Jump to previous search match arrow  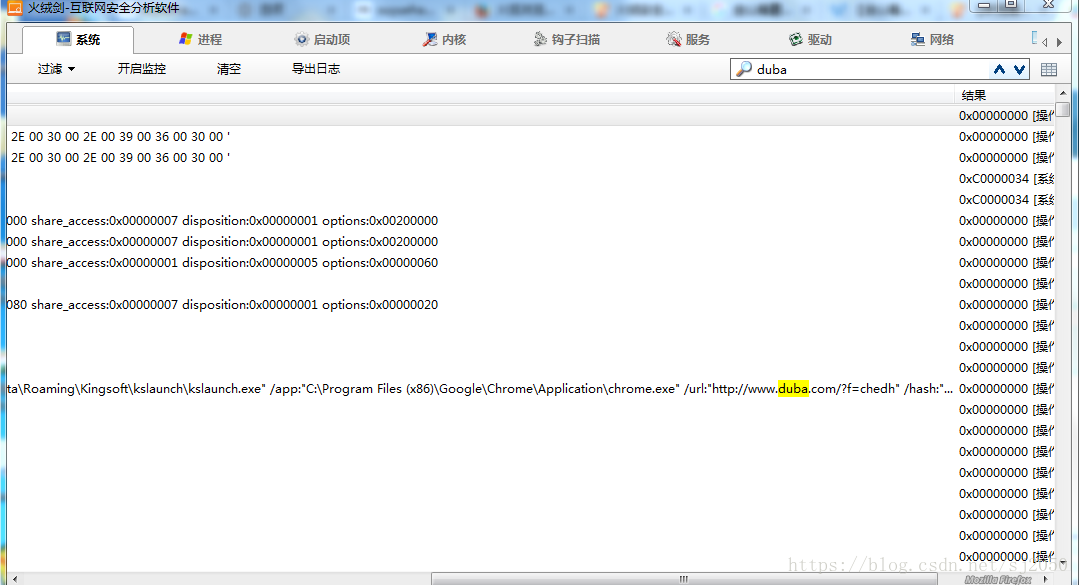[x=999, y=69]
